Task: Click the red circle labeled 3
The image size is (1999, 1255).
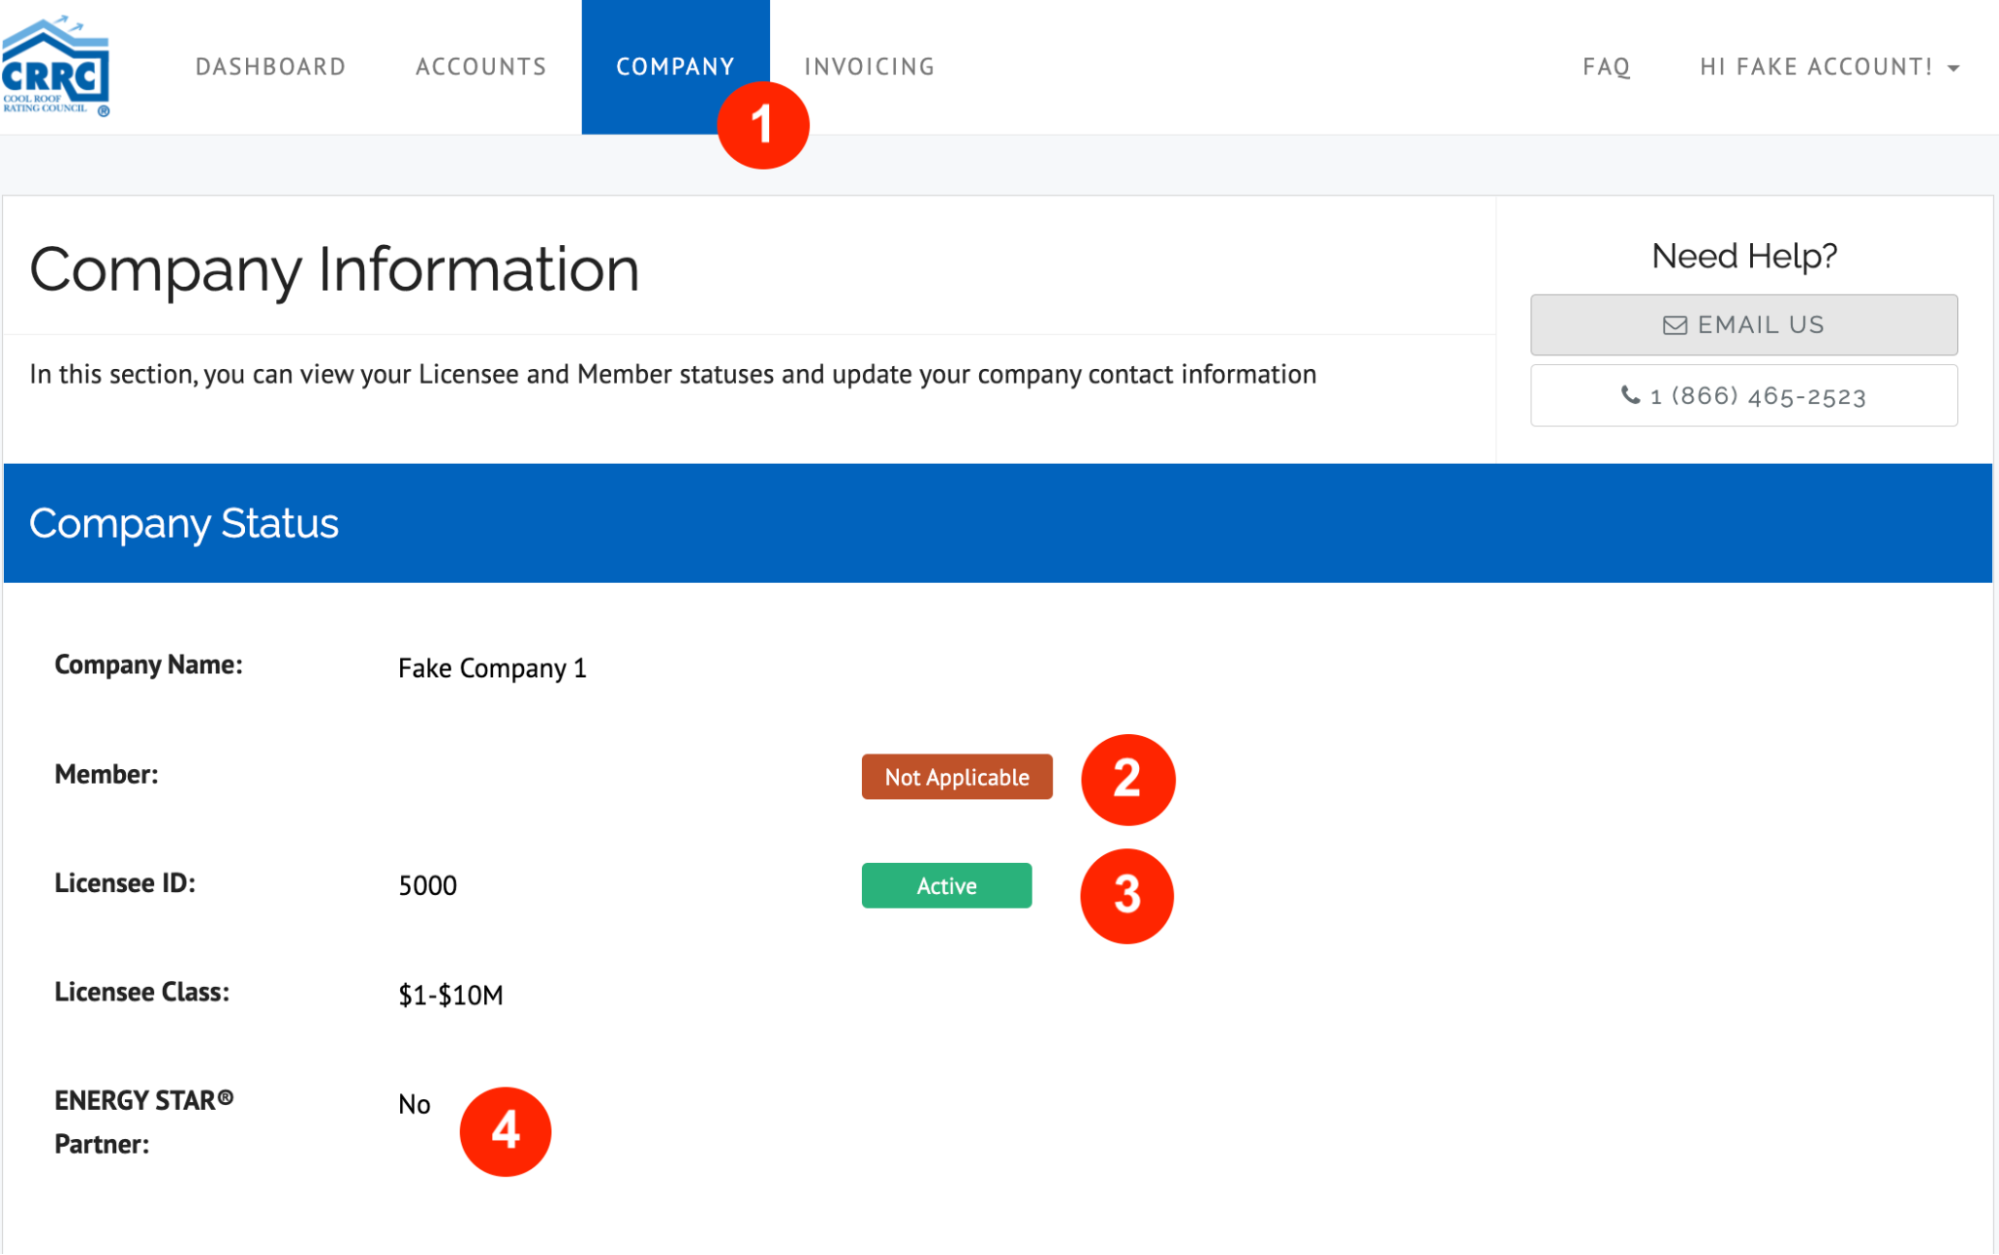Action: point(1127,896)
